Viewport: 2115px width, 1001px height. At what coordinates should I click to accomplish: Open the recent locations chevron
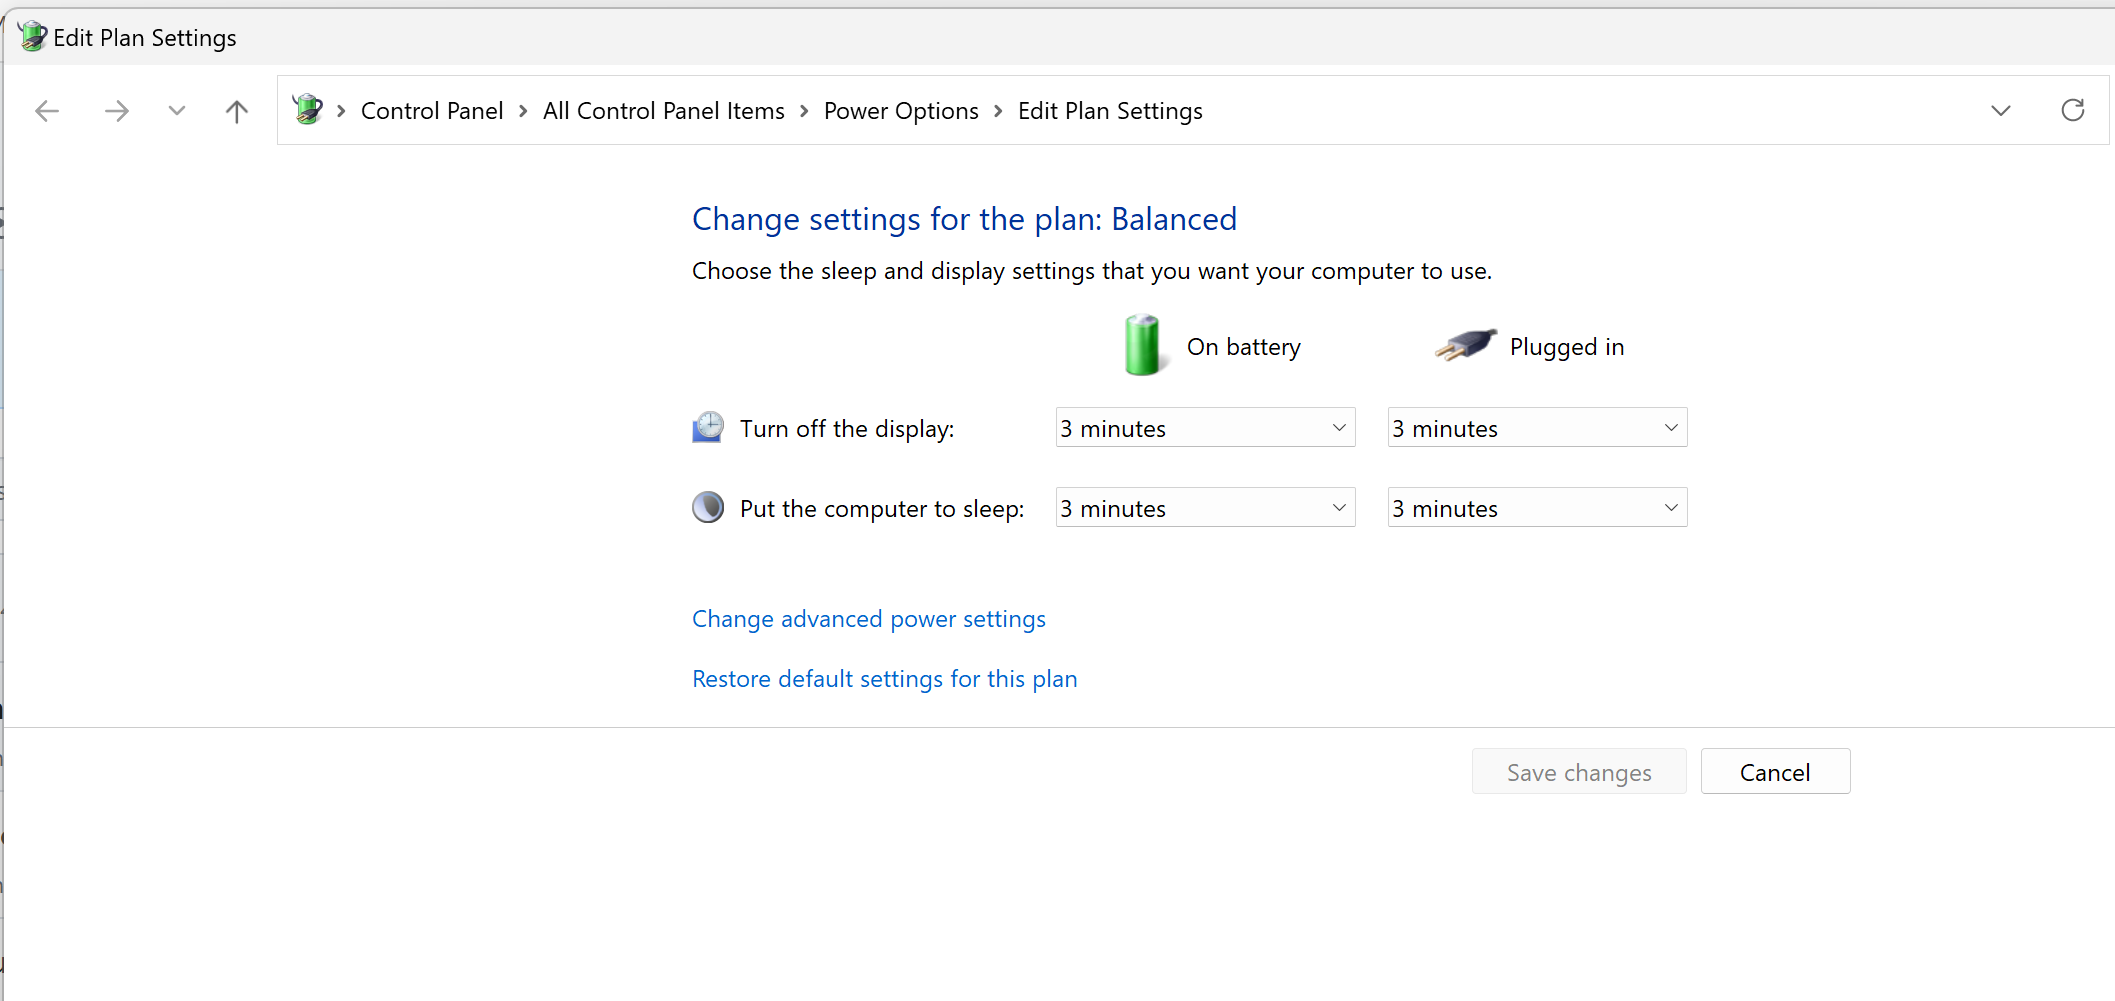point(176,111)
